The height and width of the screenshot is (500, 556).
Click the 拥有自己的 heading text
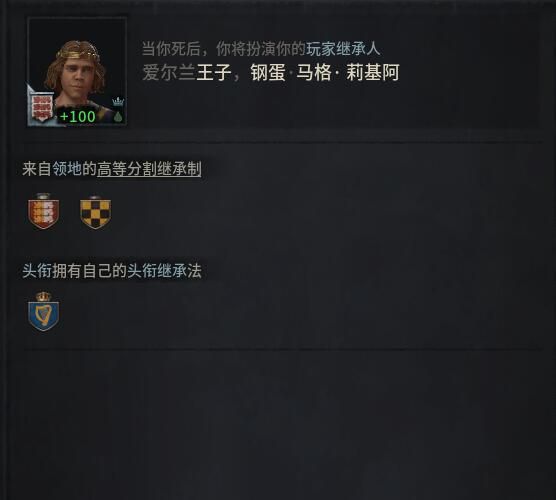(x=89, y=271)
